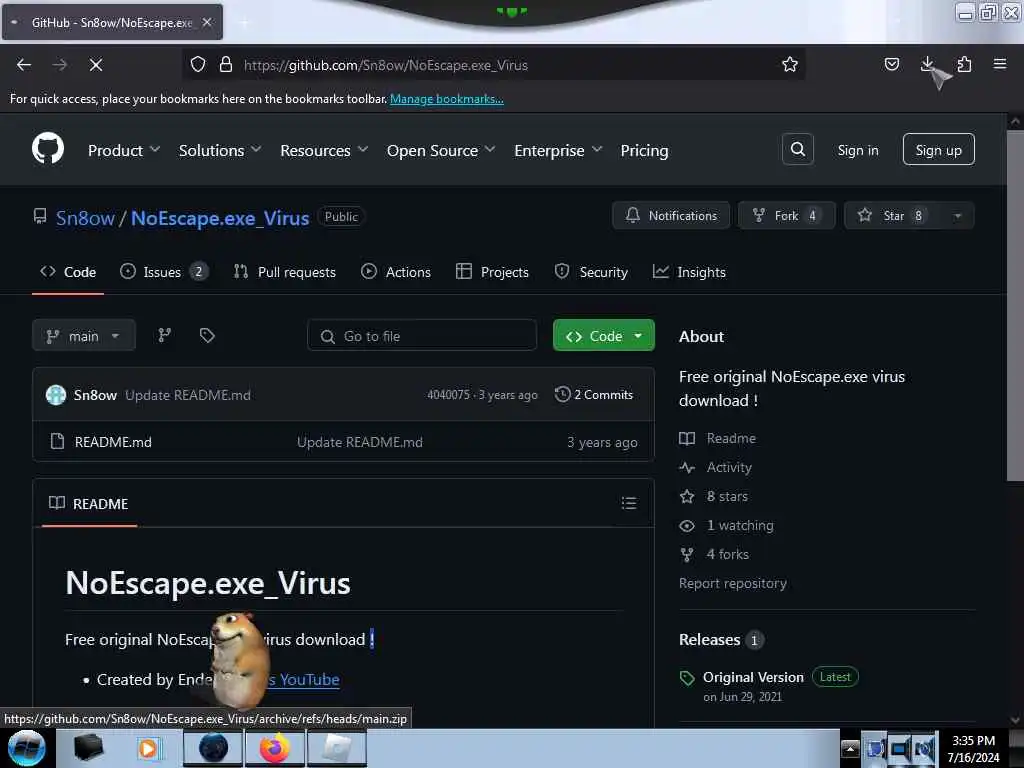Open green Code download dropdown

[603, 336]
